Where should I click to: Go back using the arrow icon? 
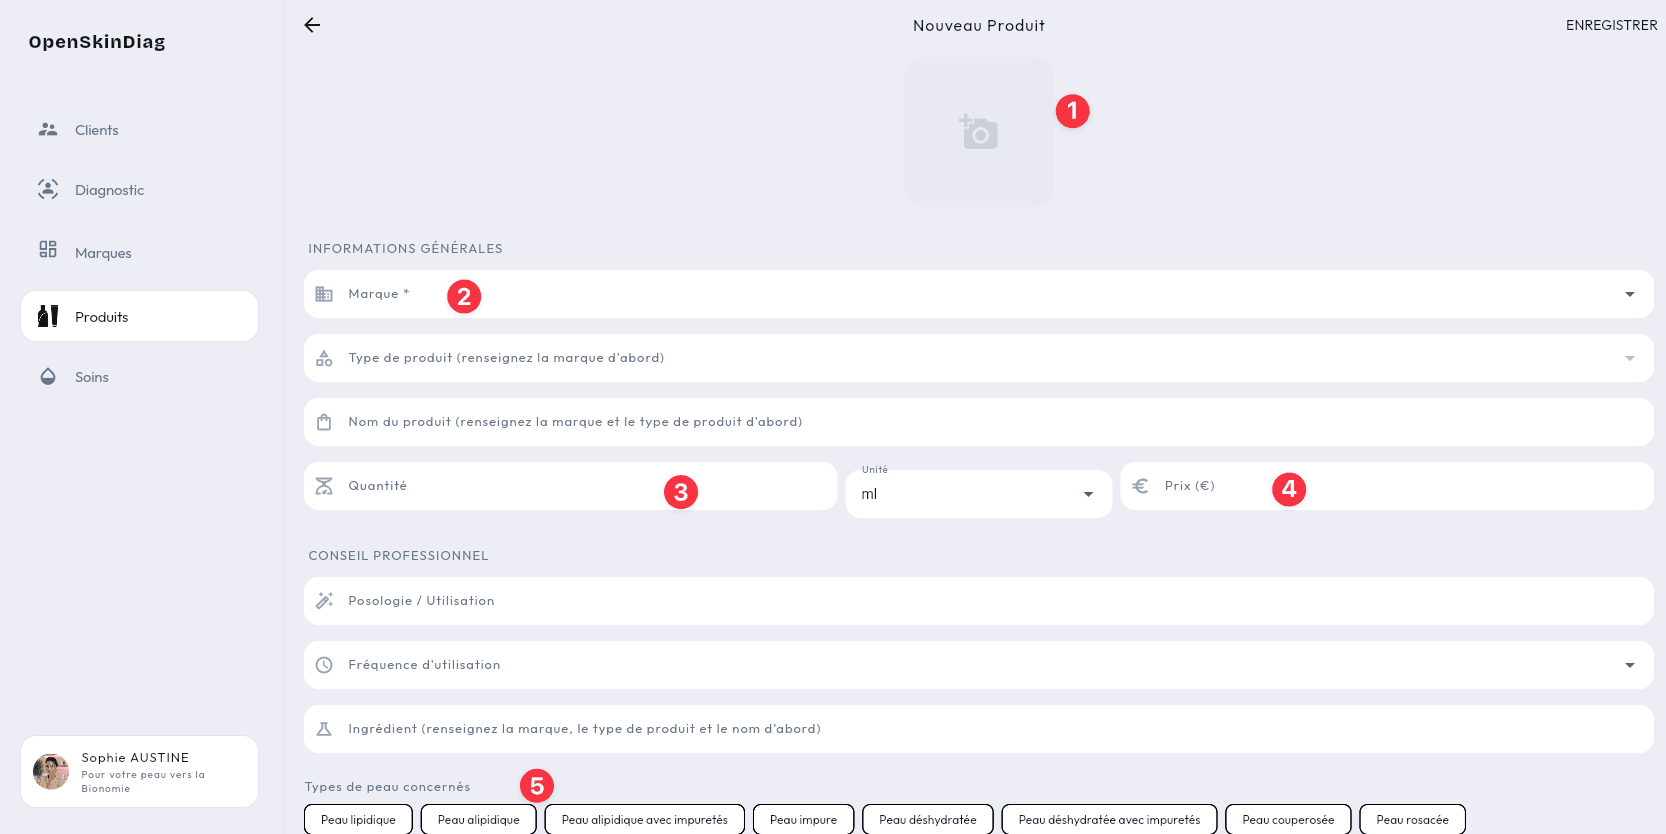coord(312,25)
